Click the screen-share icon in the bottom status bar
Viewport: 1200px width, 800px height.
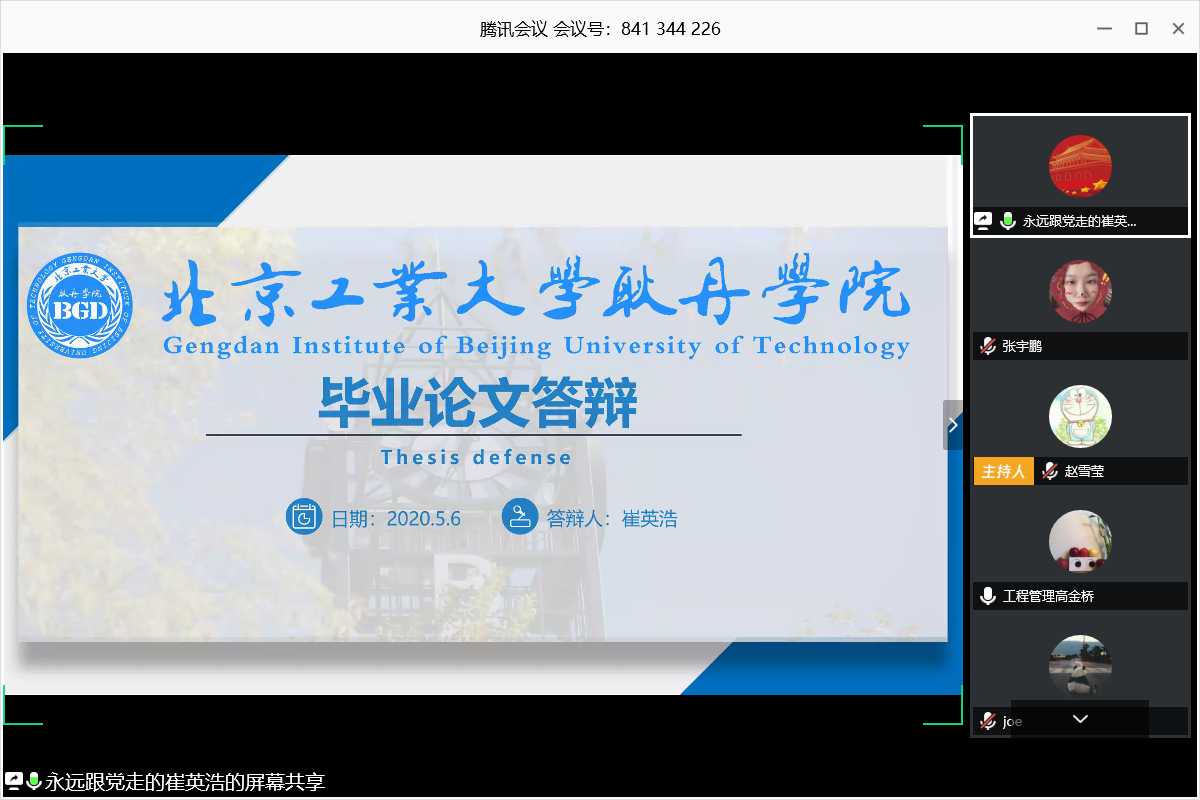[14, 781]
